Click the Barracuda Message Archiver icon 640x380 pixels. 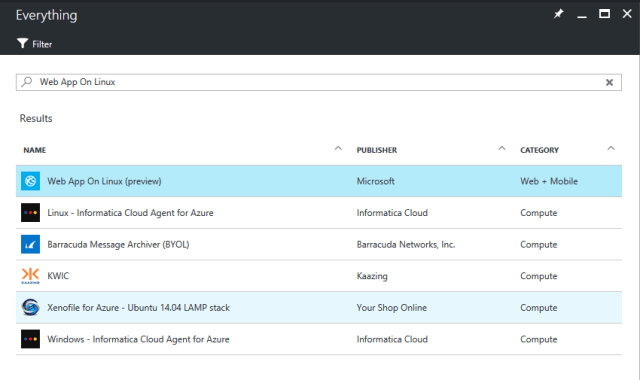(31, 244)
